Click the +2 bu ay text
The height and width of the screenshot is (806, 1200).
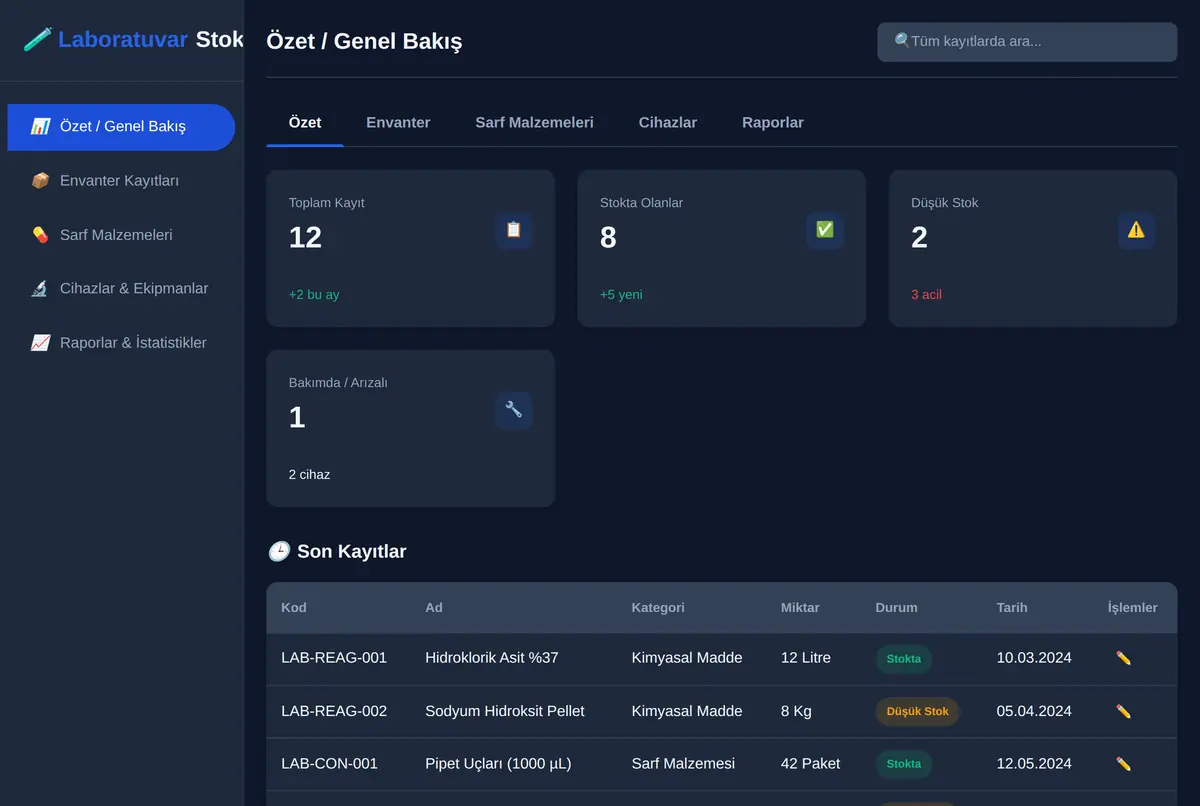pyautogui.click(x=314, y=295)
